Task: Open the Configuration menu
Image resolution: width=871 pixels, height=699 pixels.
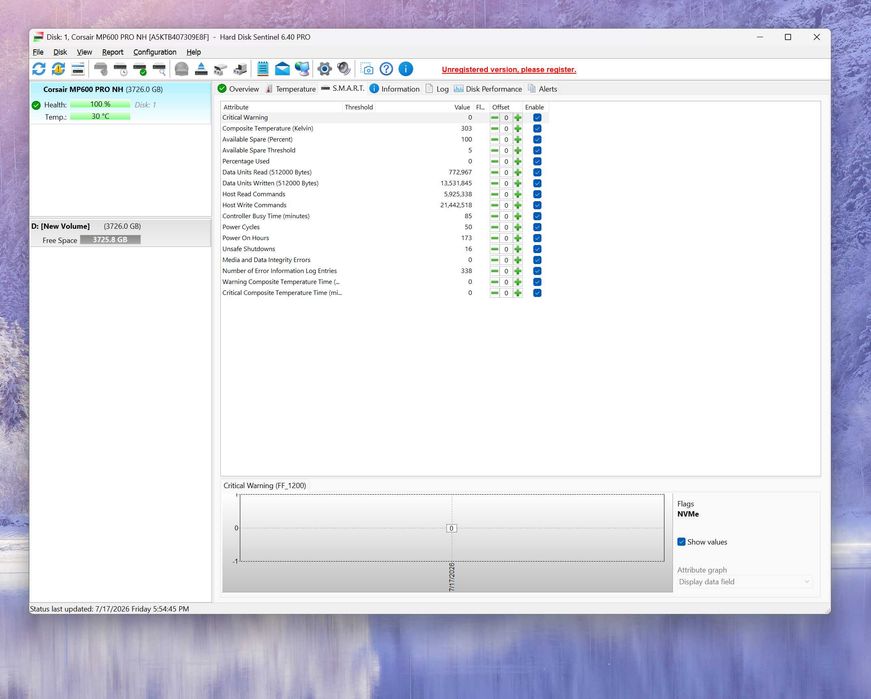Action: [x=154, y=52]
